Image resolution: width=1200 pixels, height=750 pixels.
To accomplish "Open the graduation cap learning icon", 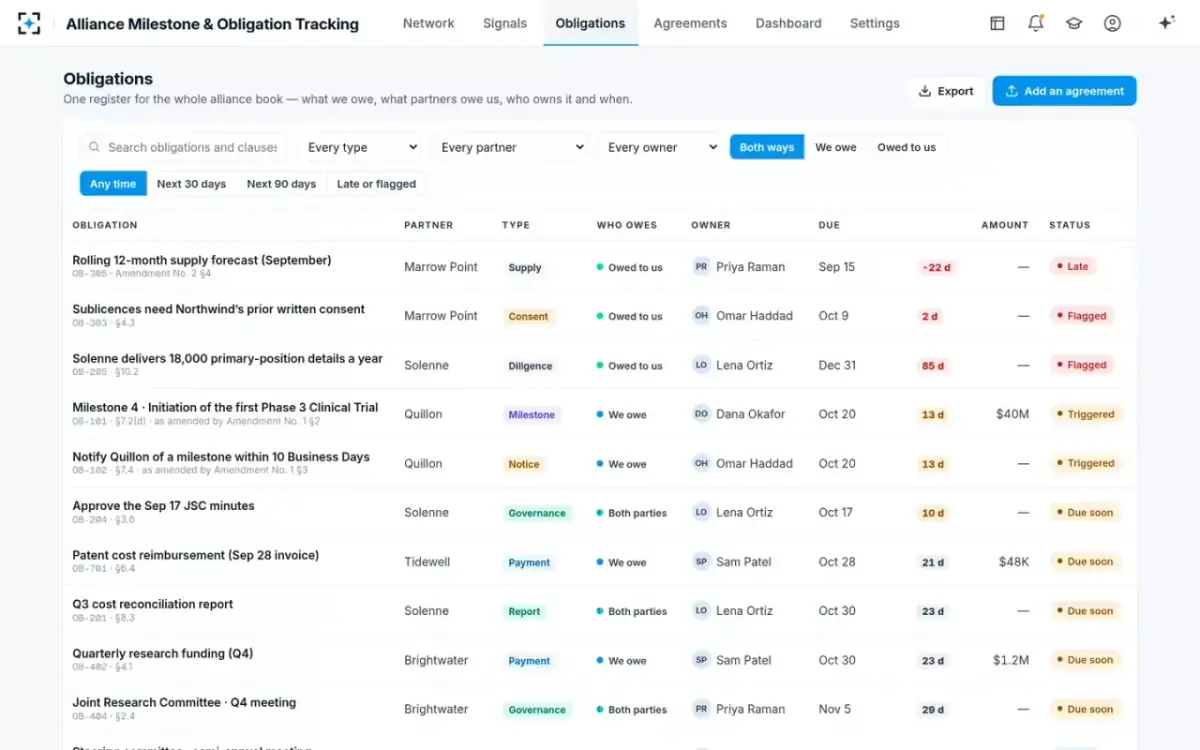I will (x=1074, y=23).
